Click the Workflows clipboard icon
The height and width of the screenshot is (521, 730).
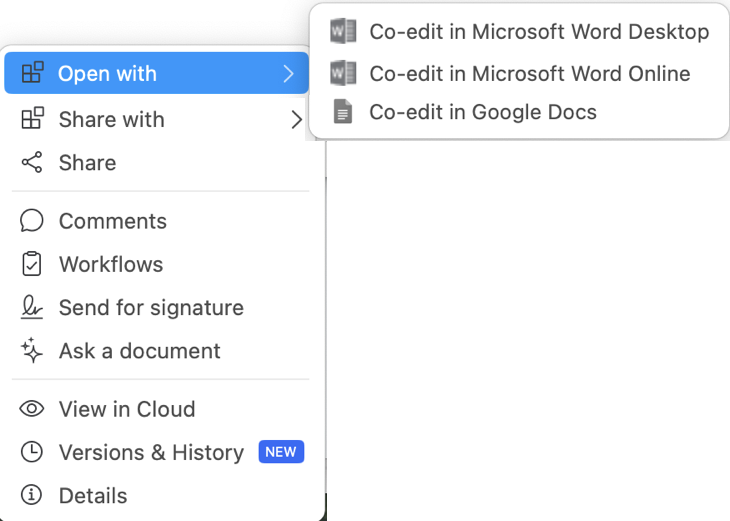(32, 264)
